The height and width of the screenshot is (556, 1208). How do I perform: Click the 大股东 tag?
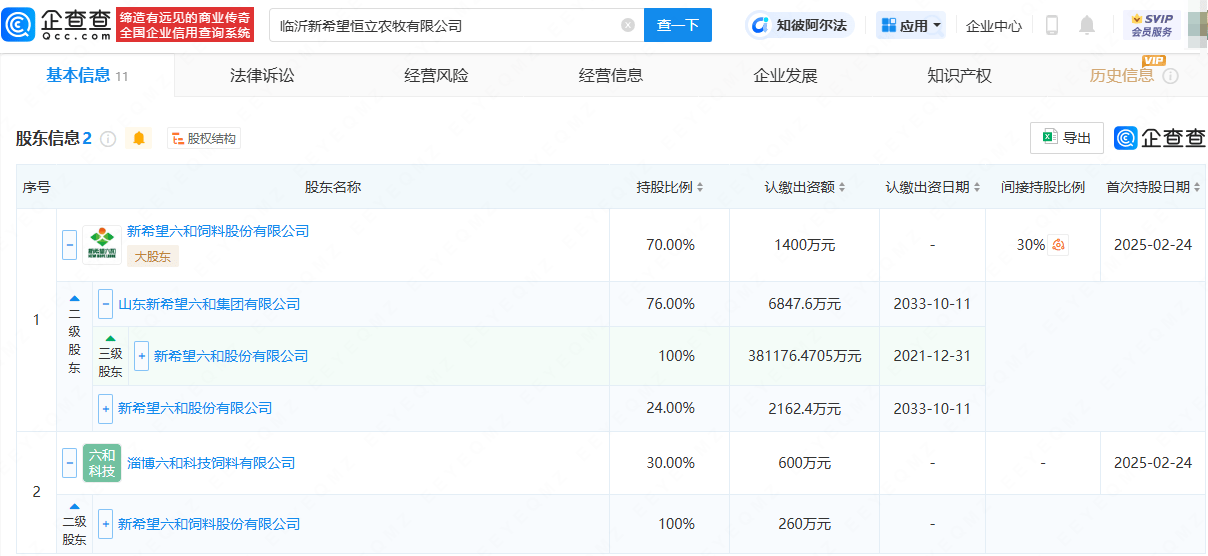152,257
